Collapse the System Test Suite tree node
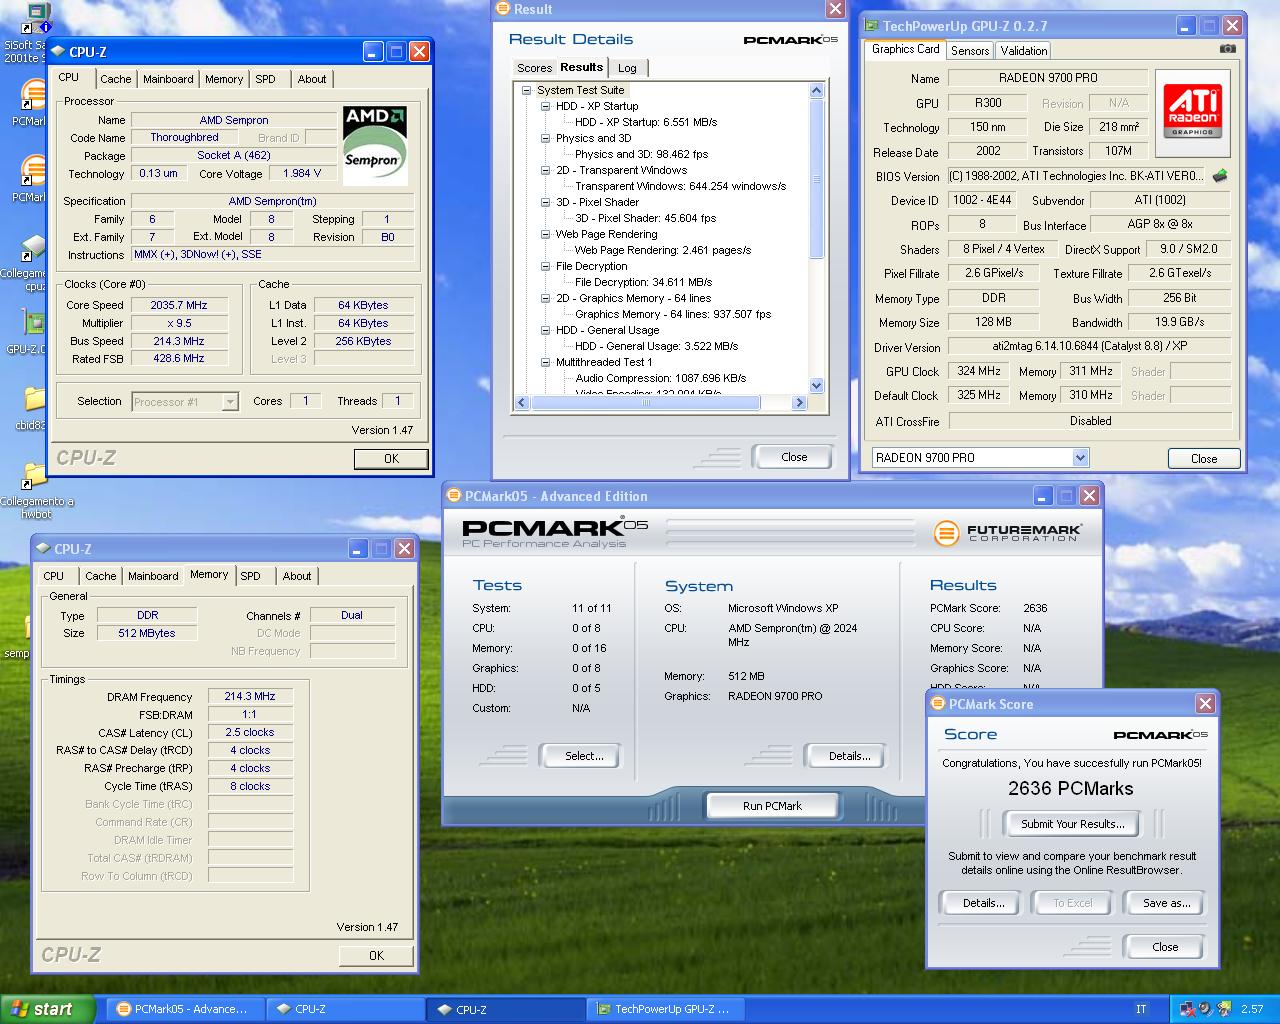 click(x=526, y=90)
